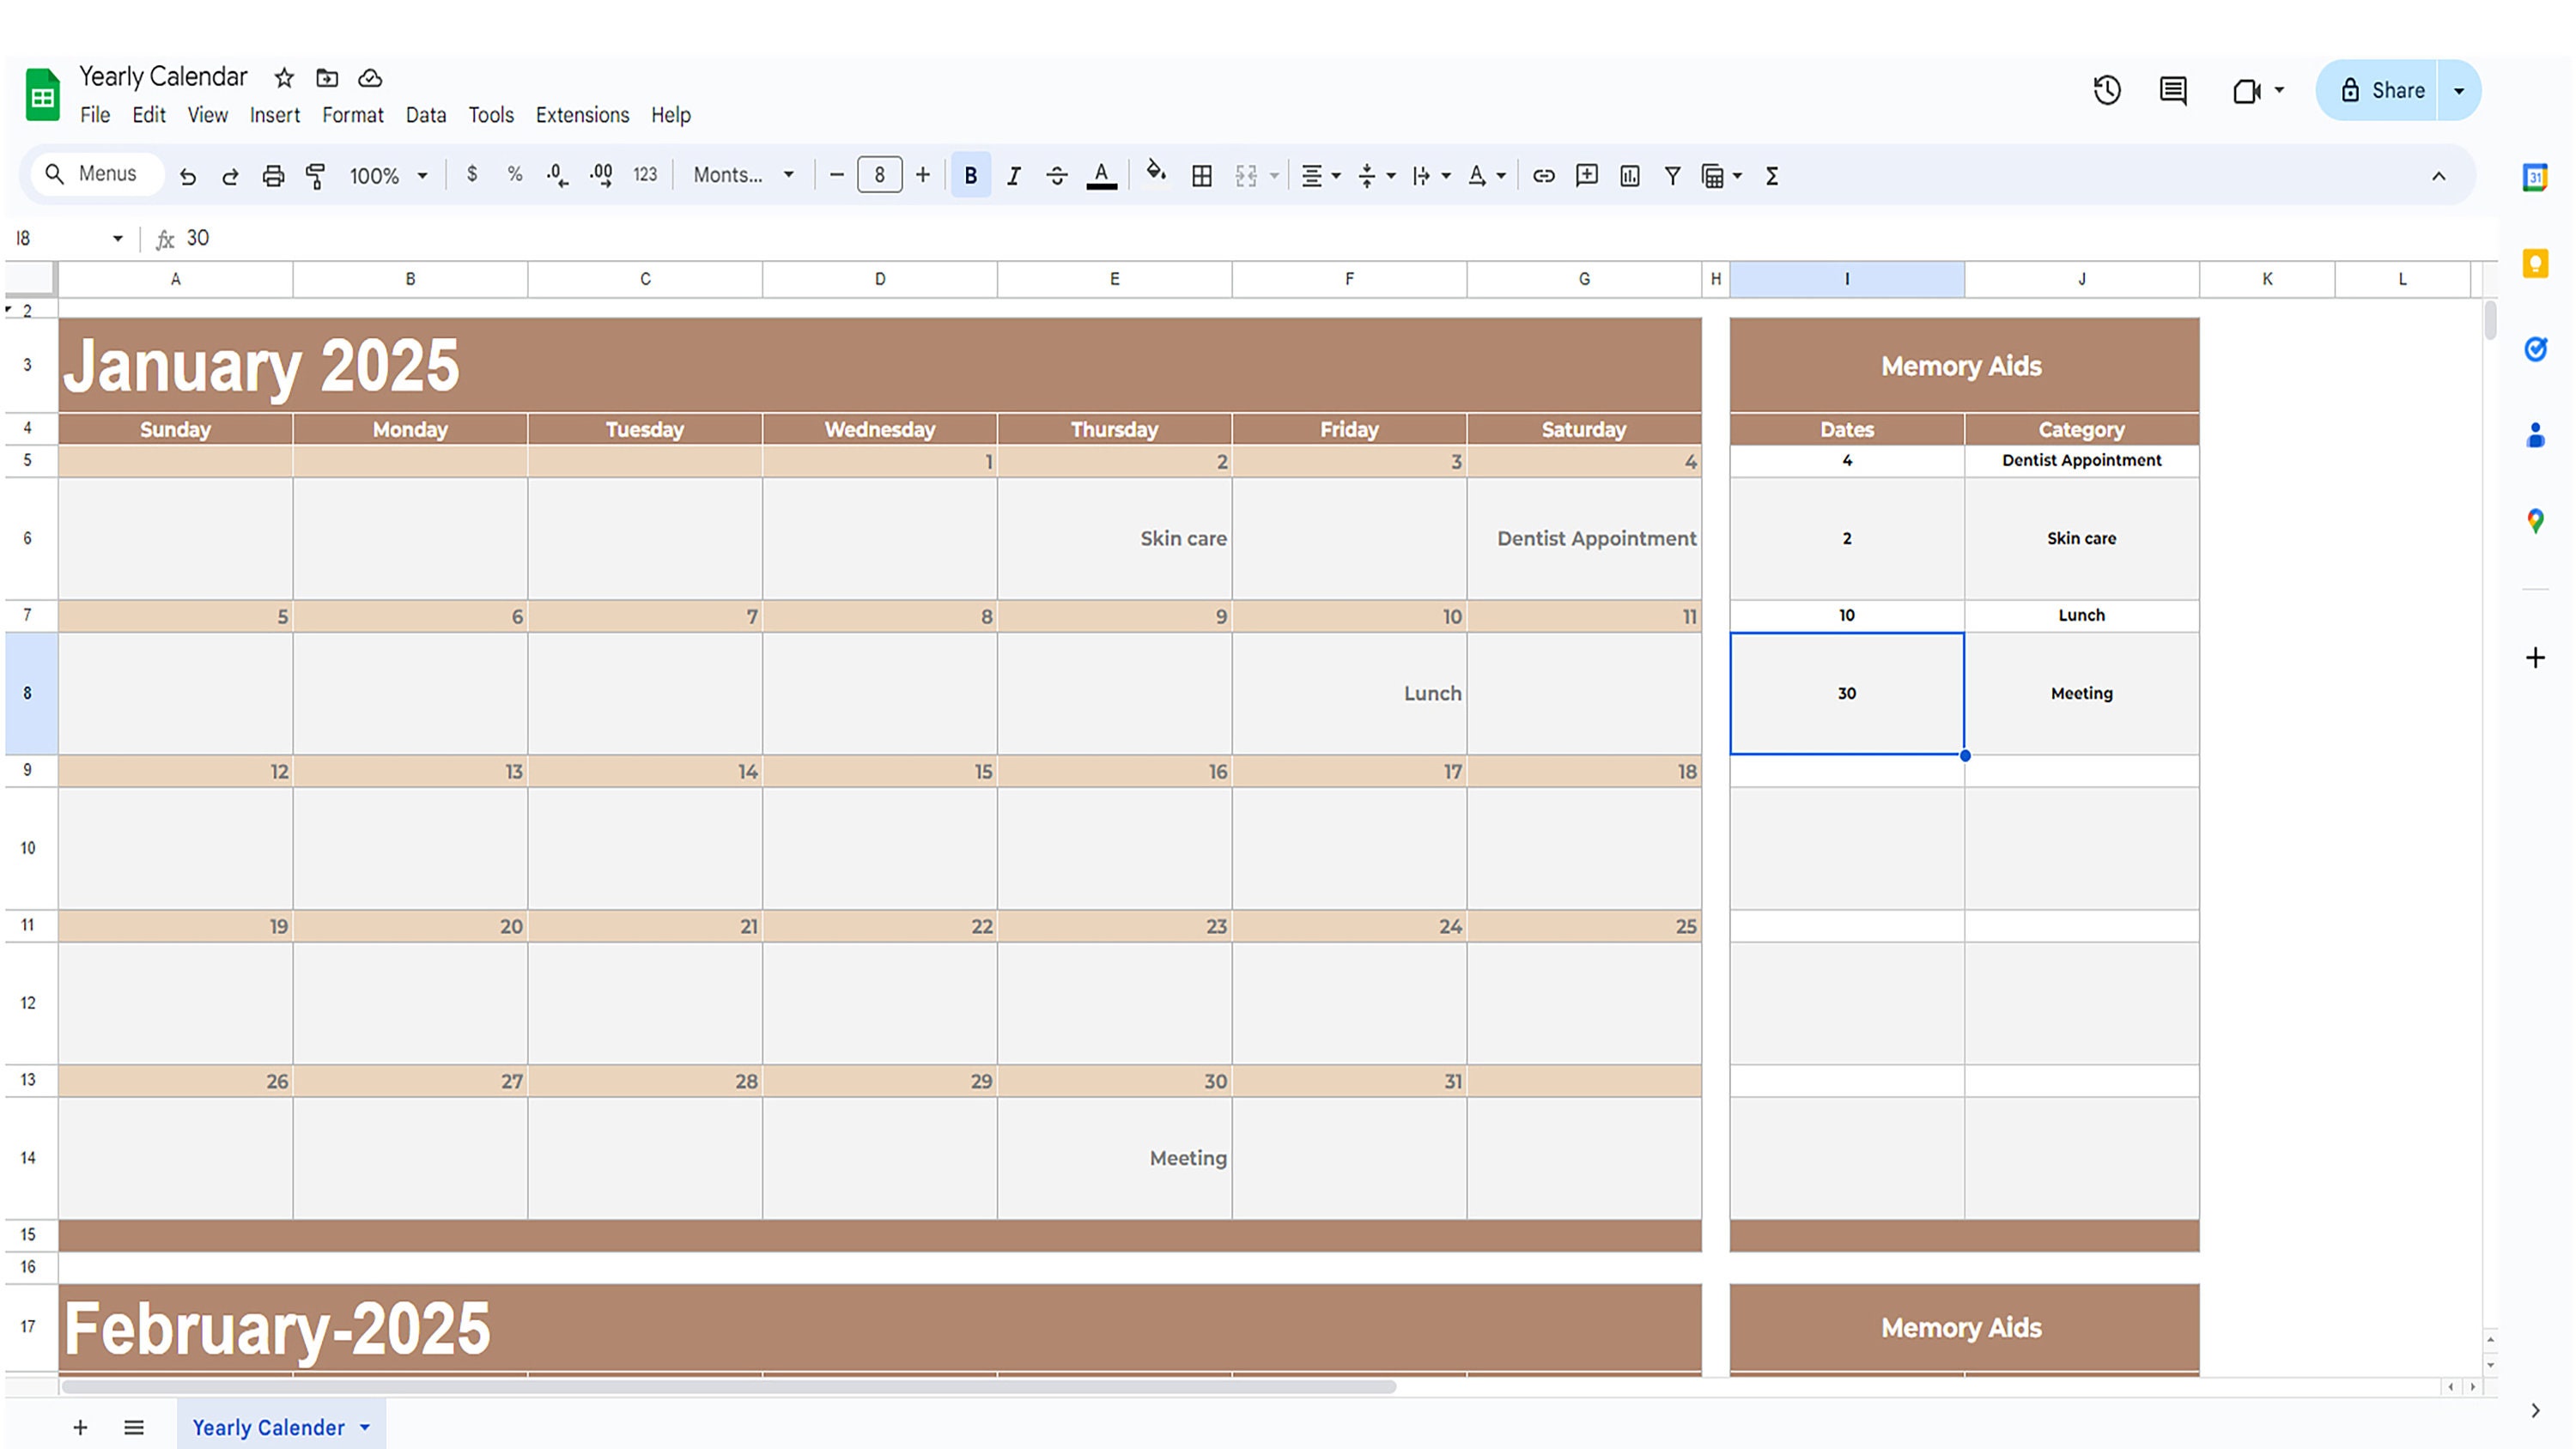Insert a chart from the toolbar

(x=1631, y=175)
